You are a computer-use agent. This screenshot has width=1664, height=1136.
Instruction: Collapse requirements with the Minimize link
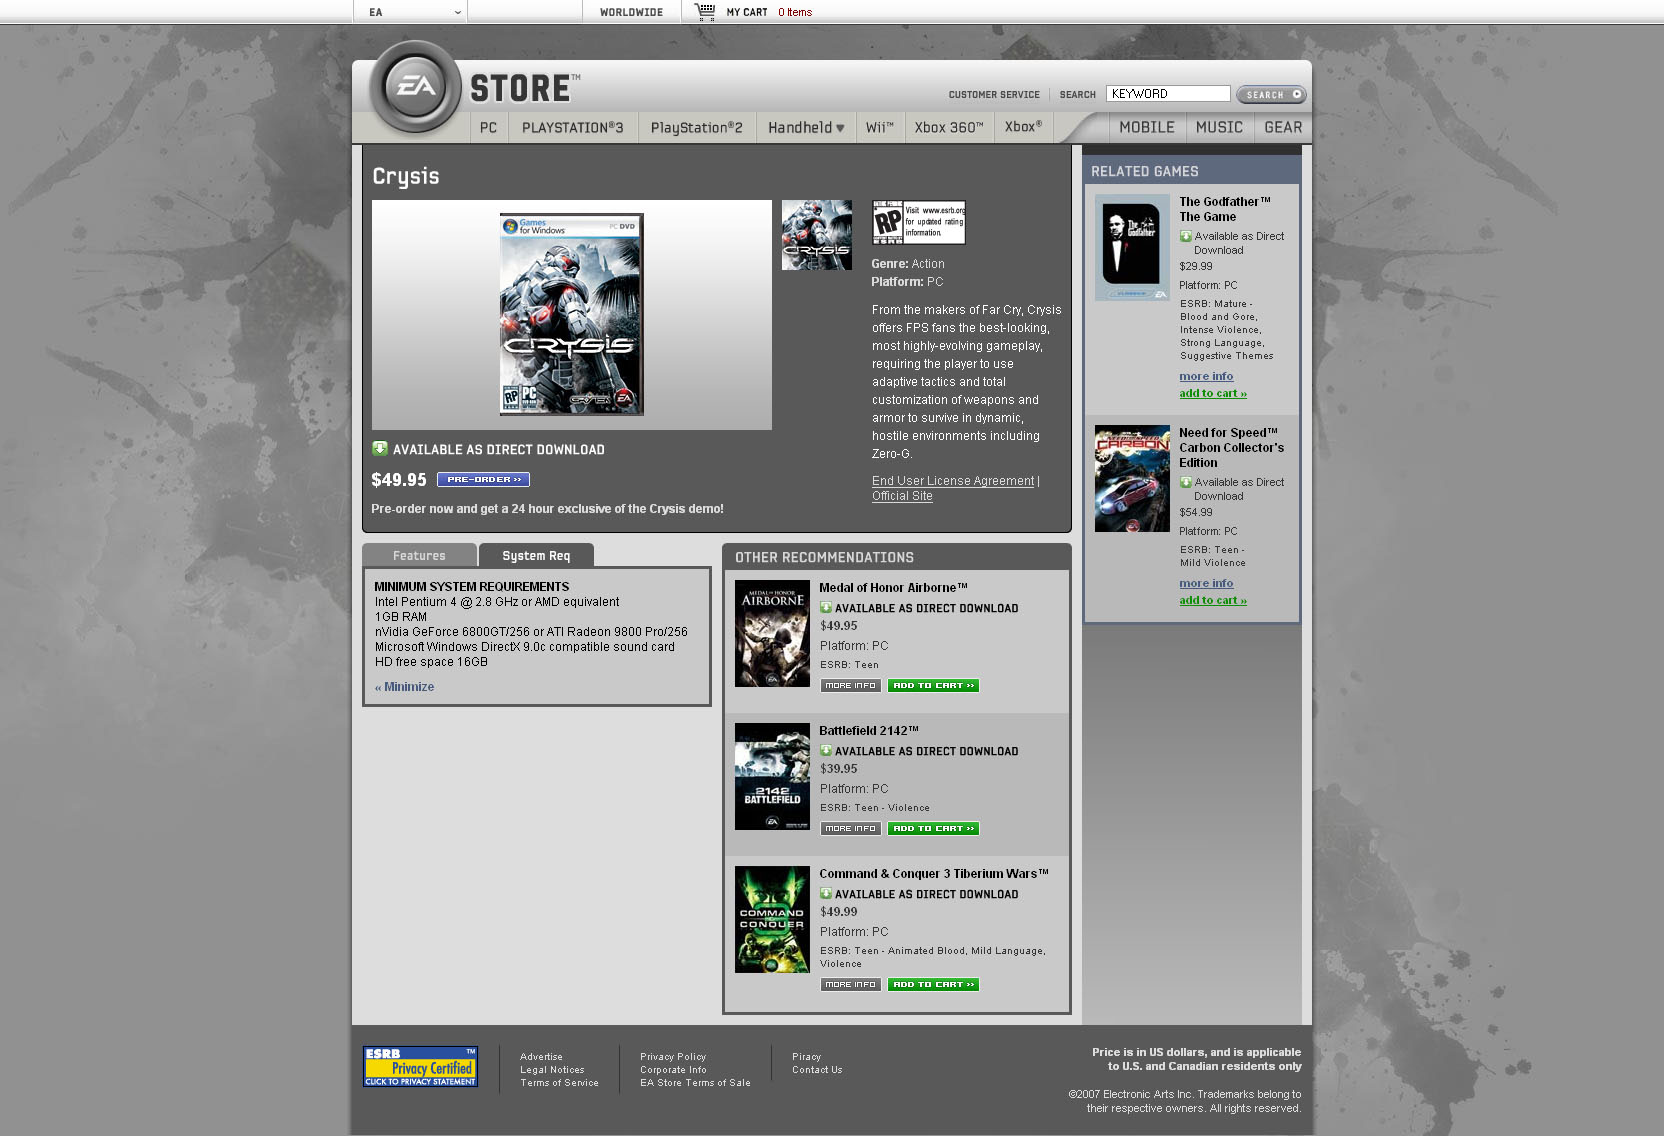pyautogui.click(x=404, y=687)
